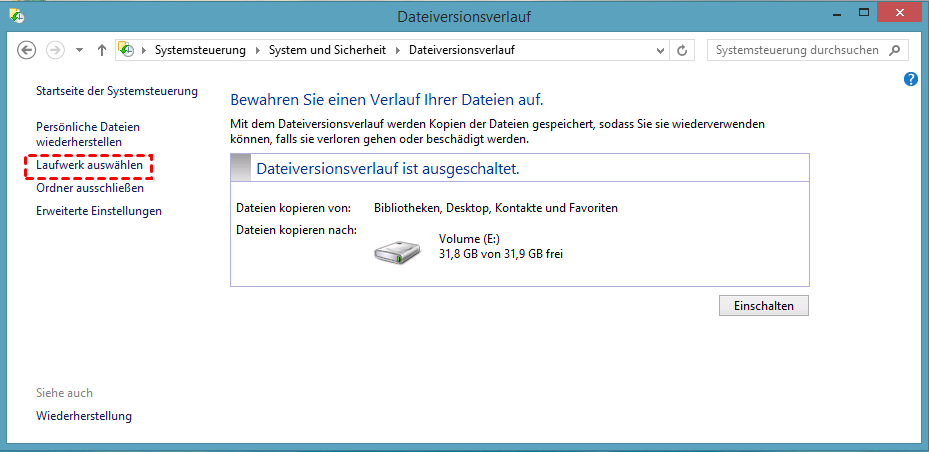This screenshot has height=452, width=929.
Task: Open the Wiederherstellung link
Action: [x=84, y=416]
